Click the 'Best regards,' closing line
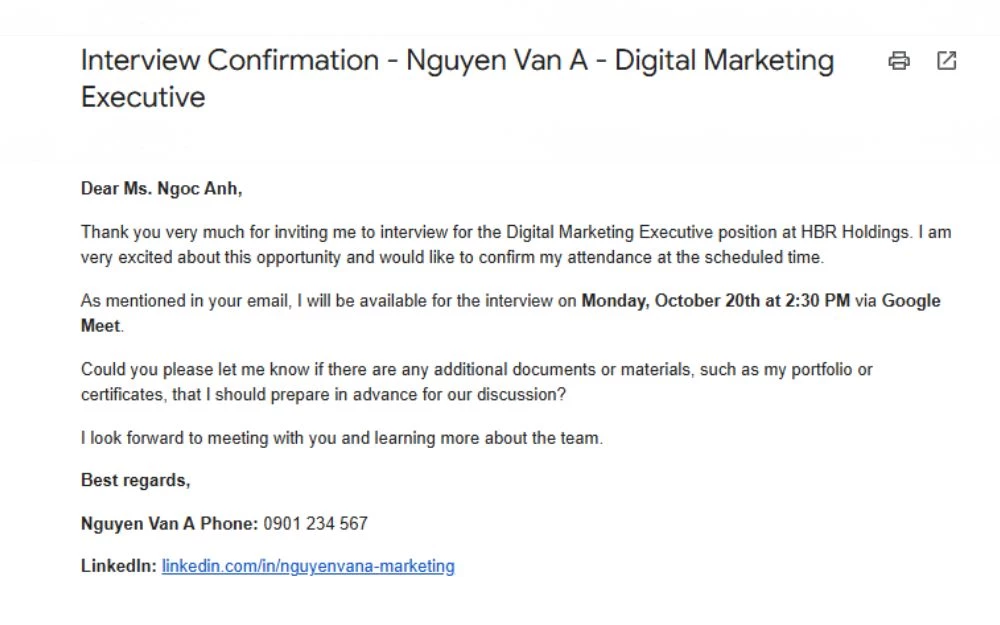Screen dimensions: 1000x625 tap(135, 481)
